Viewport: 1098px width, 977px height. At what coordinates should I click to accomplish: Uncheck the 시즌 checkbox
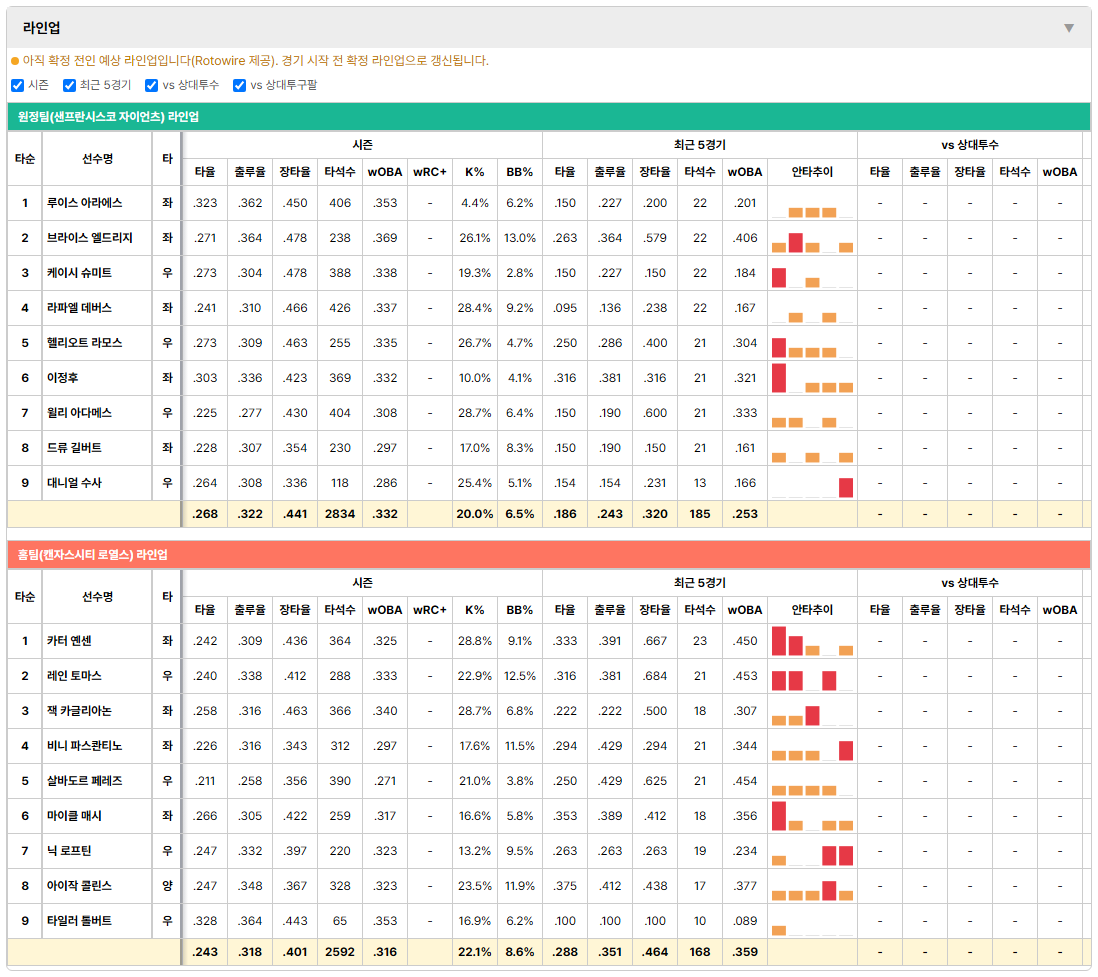pos(18,85)
